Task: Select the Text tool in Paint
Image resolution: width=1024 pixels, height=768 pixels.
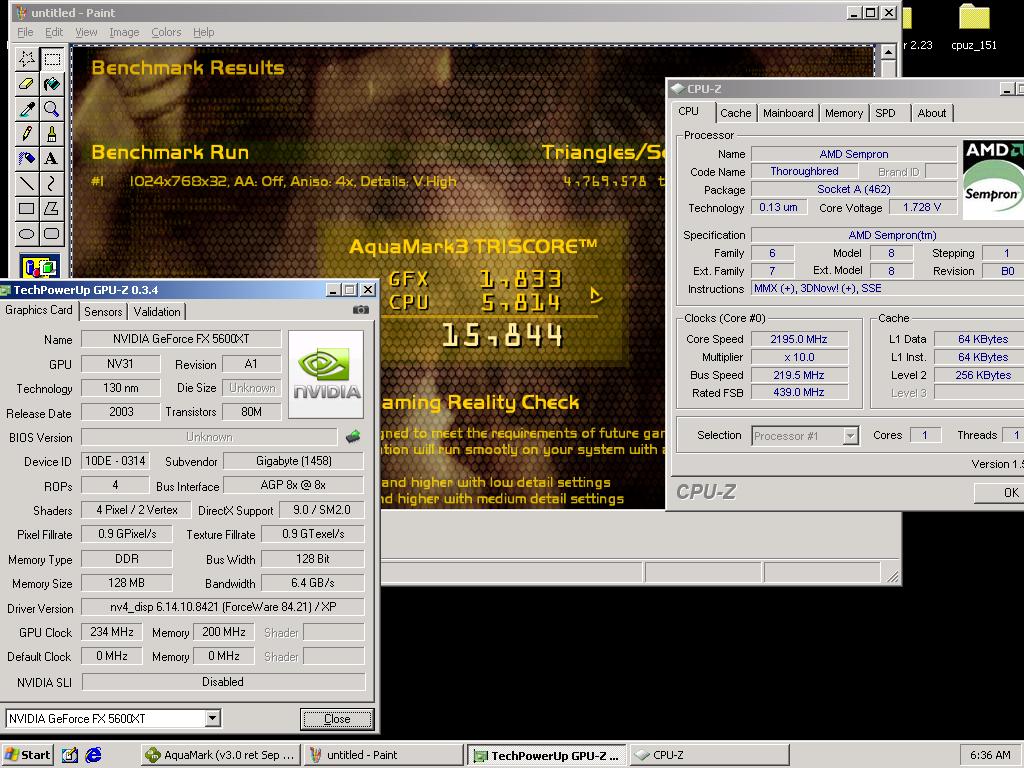Action: coord(52,159)
